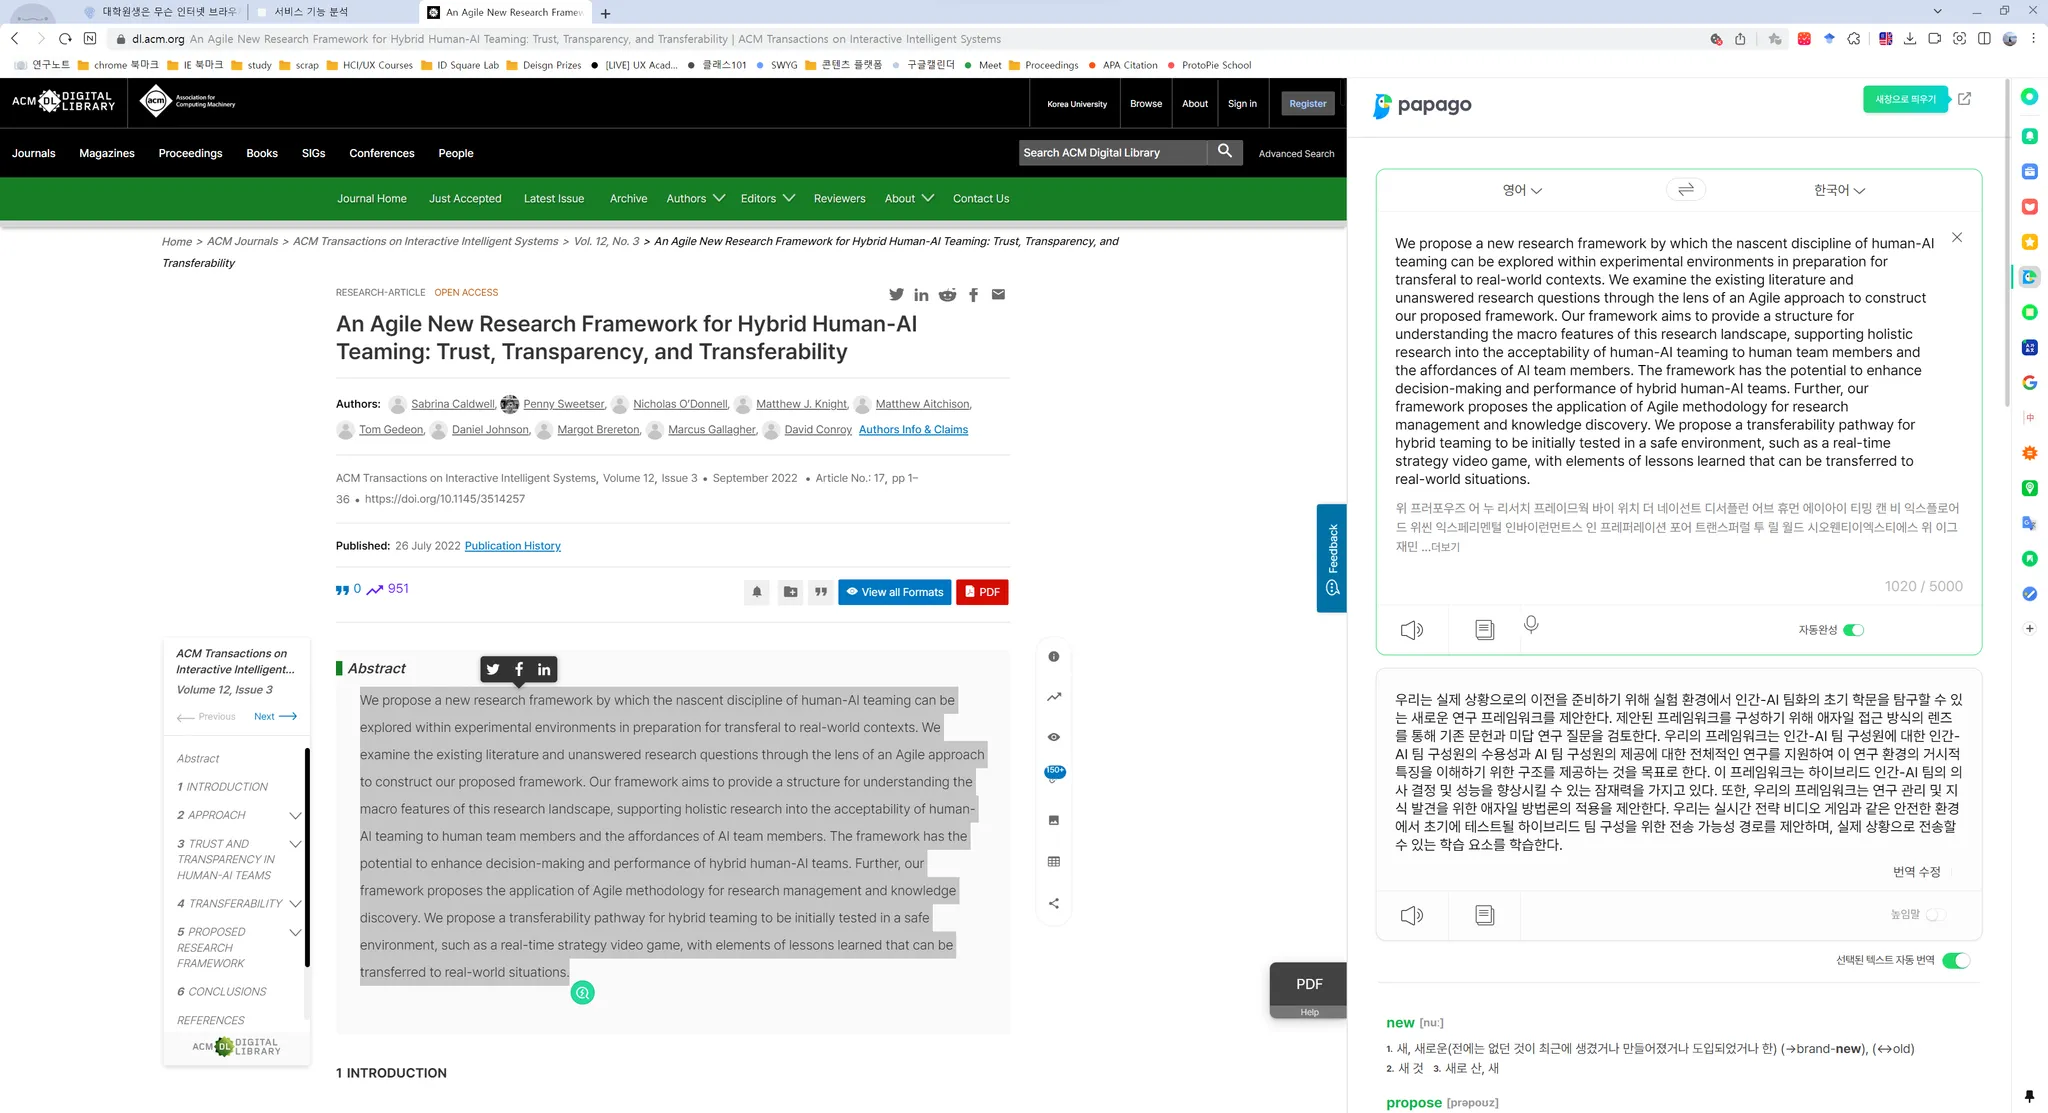
Task: Copy the translated Korean text
Action: click(1484, 915)
